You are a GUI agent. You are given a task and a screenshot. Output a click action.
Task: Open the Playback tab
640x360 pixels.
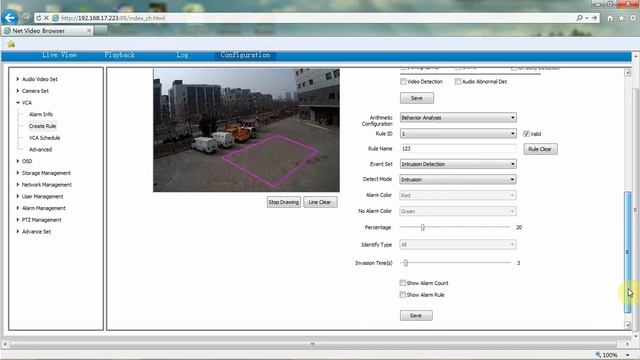click(119, 55)
